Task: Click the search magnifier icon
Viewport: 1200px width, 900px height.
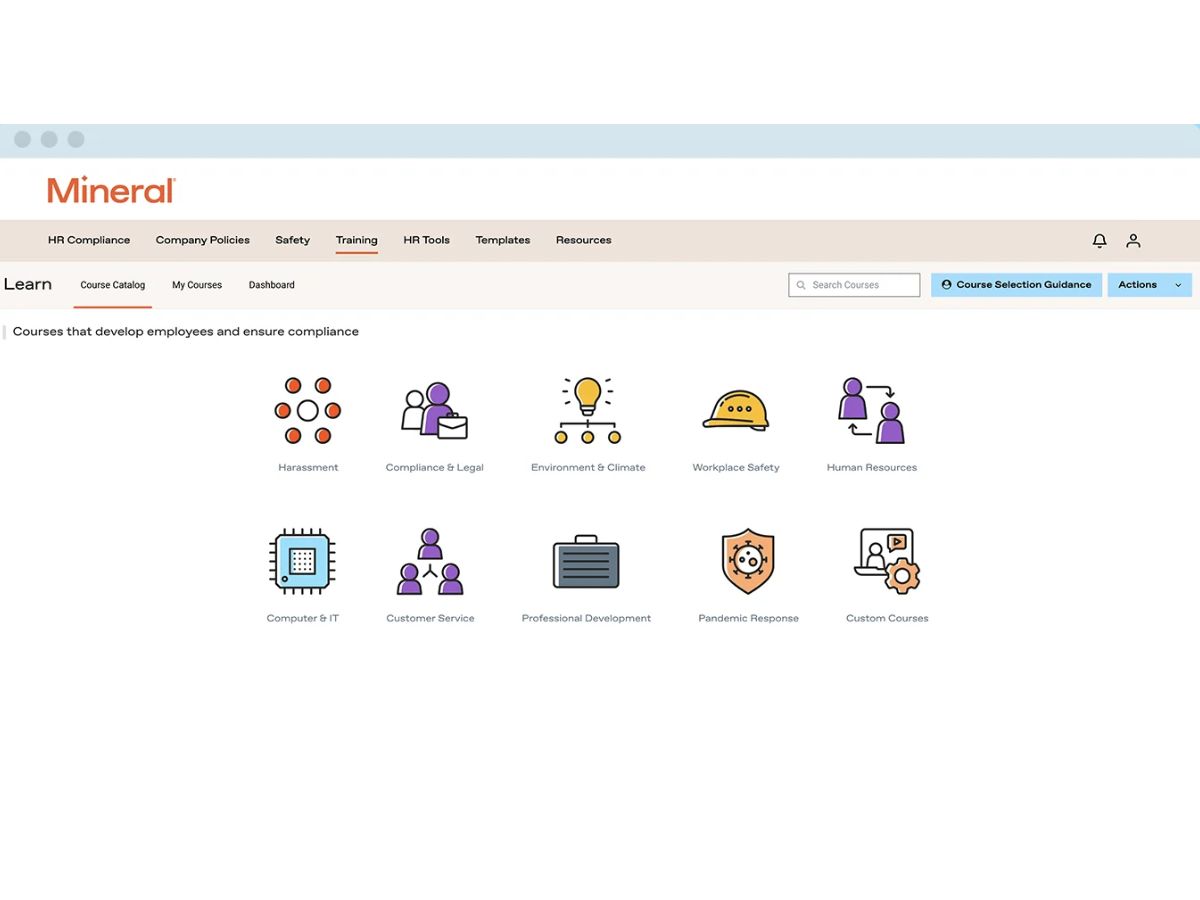Action: [x=801, y=285]
